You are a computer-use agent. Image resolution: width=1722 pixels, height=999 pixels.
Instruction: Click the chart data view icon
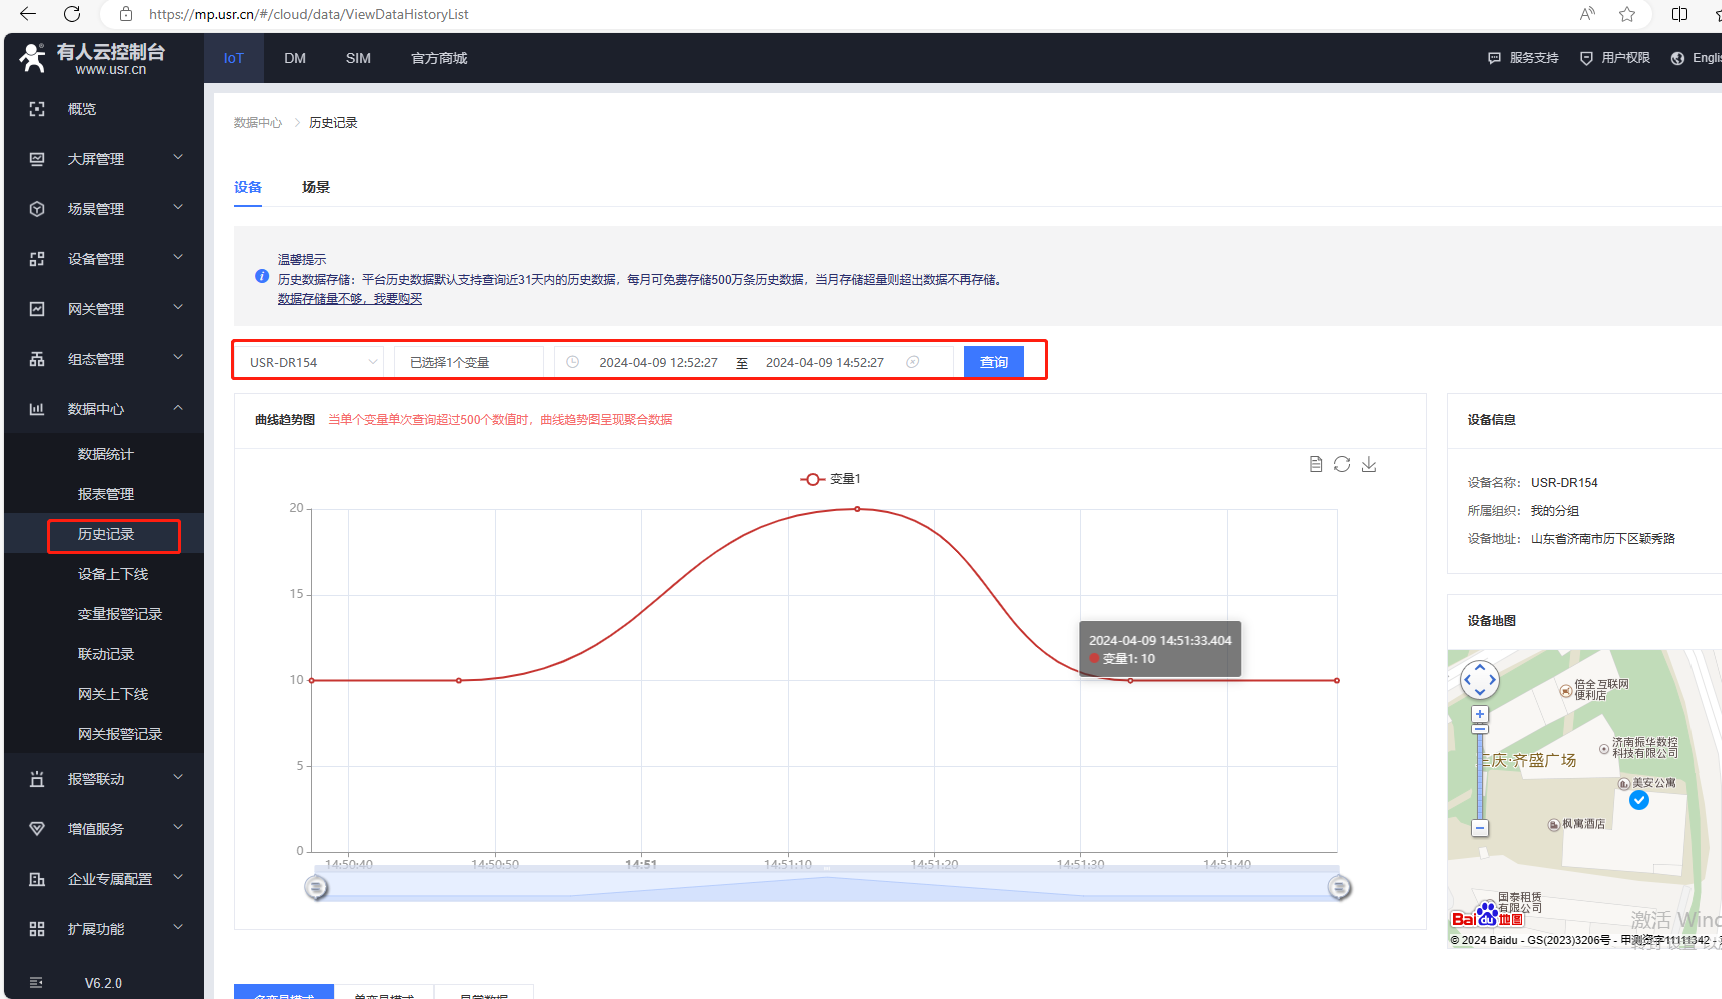tap(1316, 464)
